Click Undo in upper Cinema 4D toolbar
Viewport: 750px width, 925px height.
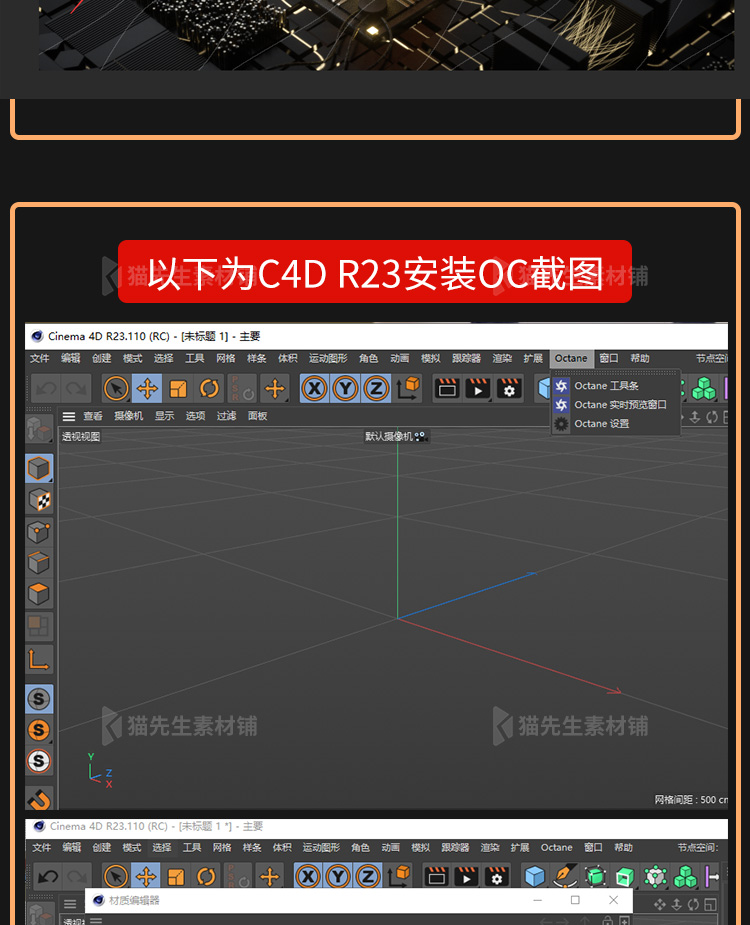[46, 389]
